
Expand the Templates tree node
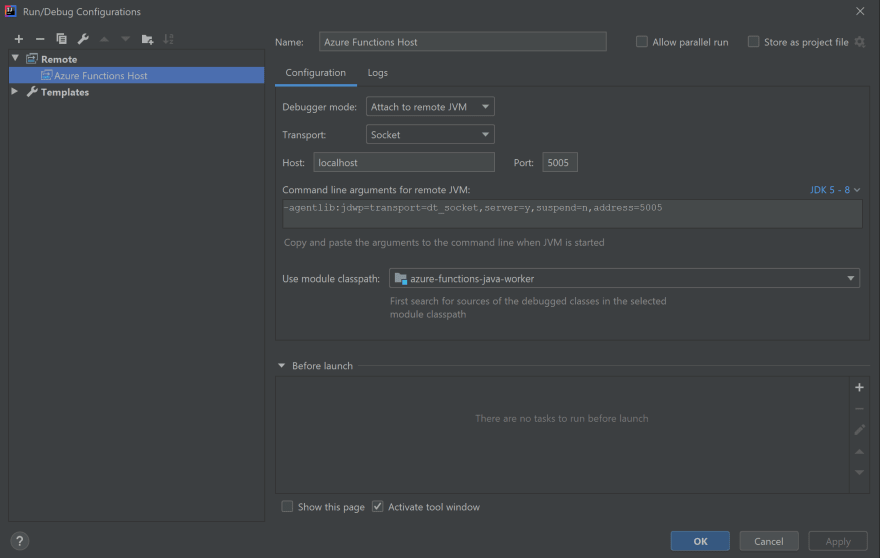(15, 92)
